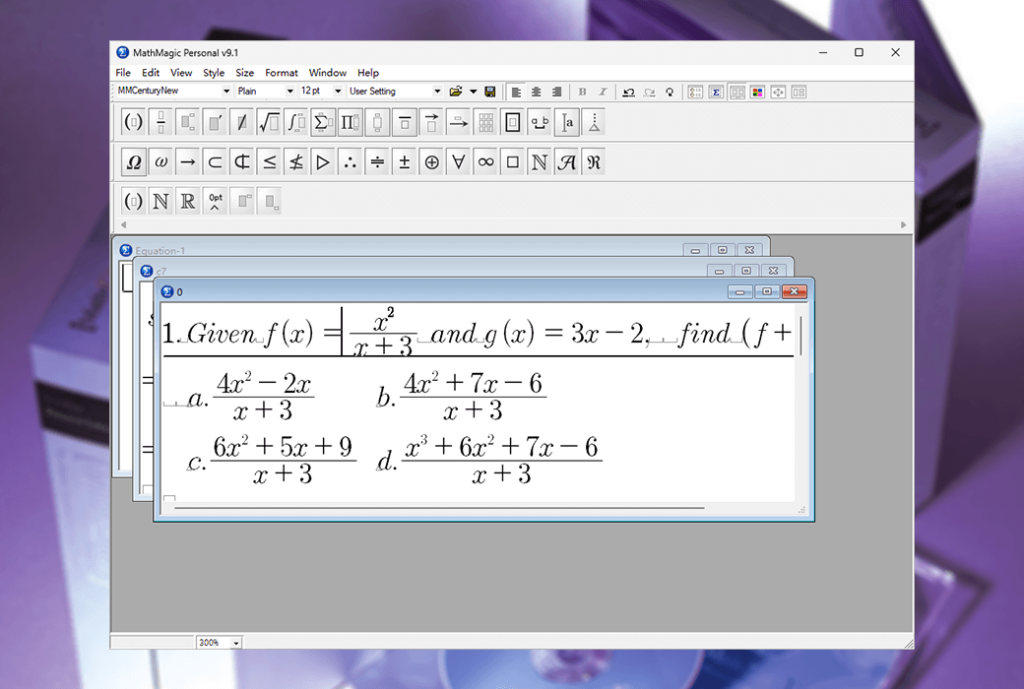The image size is (1024, 689).
Task: Open the View menu
Action: coord(181,72)
